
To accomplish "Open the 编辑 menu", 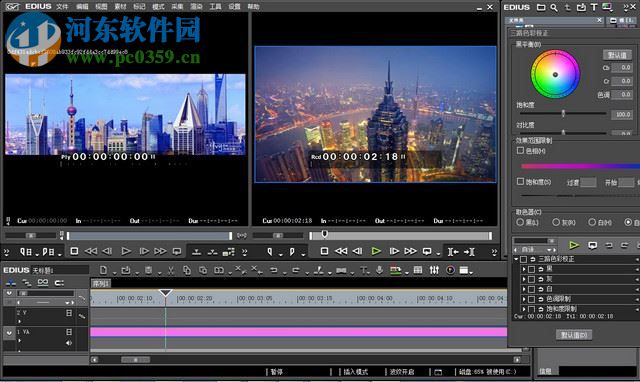I will 82,7.
